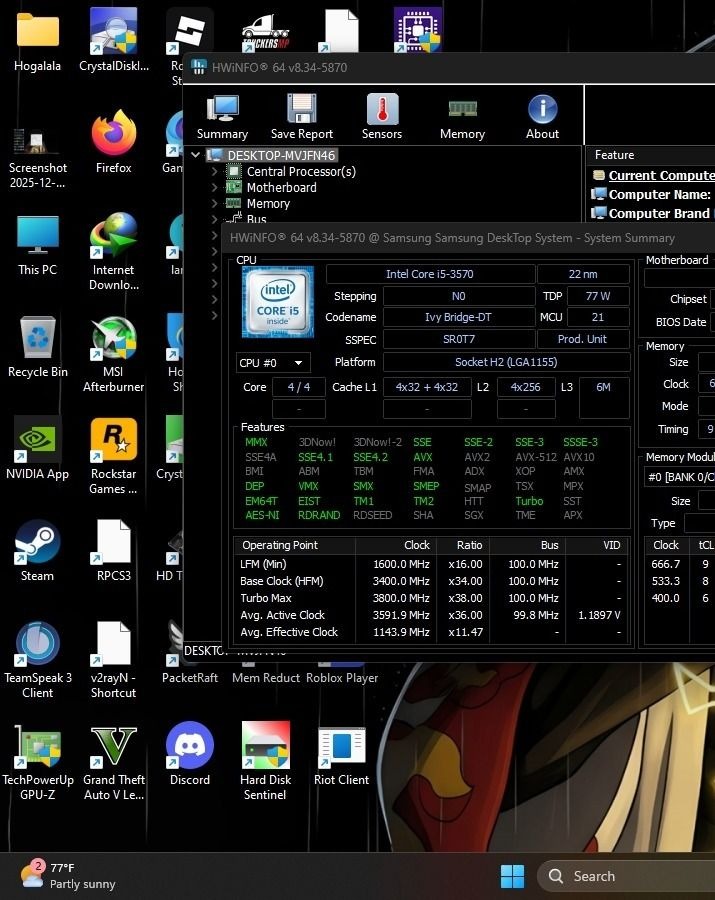This screenshot has width=715, height=900.
Task: Open the Hogalala folder on desktop
Action: (37, 40)
